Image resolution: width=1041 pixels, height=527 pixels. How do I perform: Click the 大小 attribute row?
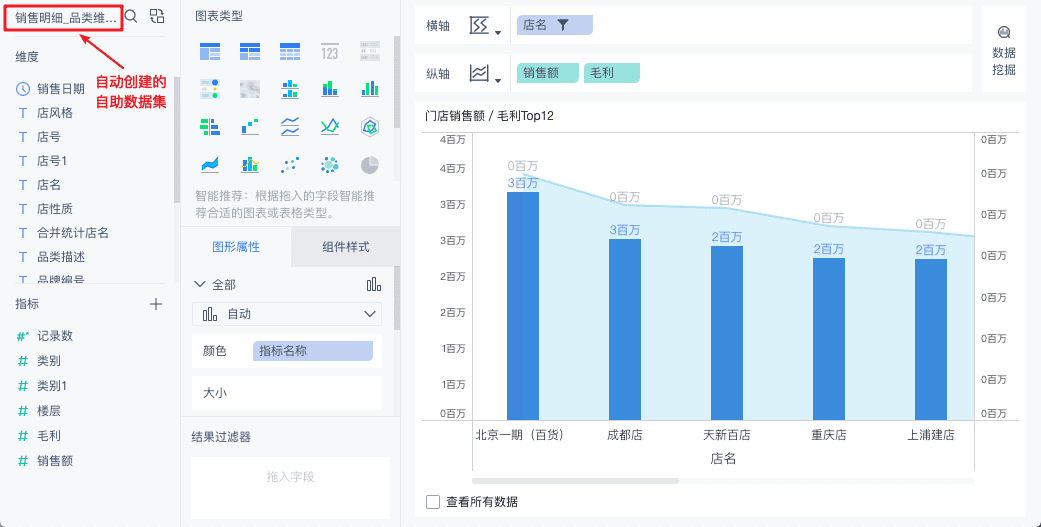[x=287, y=393]
